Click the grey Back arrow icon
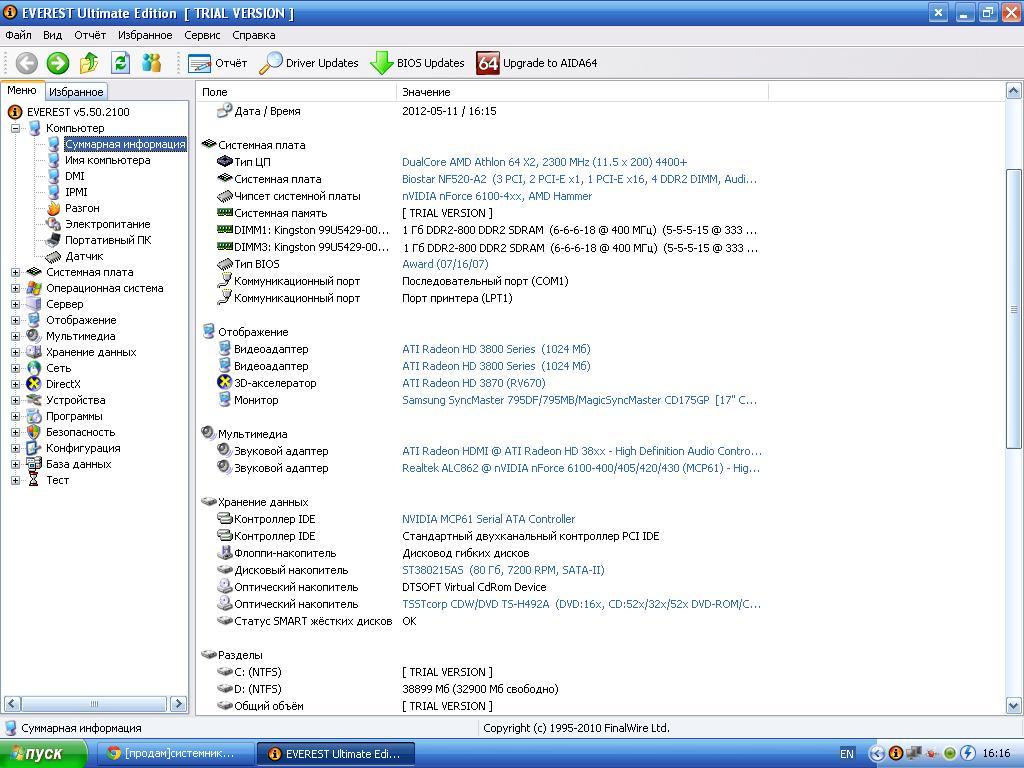 pyautogui.click(x=27, y=63)
